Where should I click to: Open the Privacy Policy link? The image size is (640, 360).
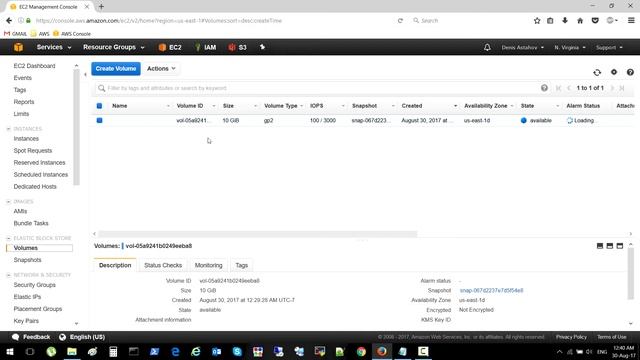click(x=571, y=337)
